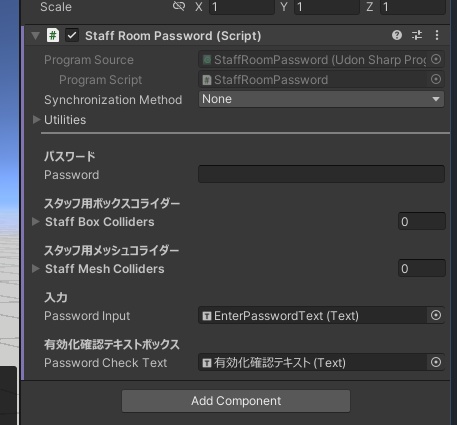The image size is (457, 425).
Task: Click the Scale Y axis label
Action: pos(284,7)
